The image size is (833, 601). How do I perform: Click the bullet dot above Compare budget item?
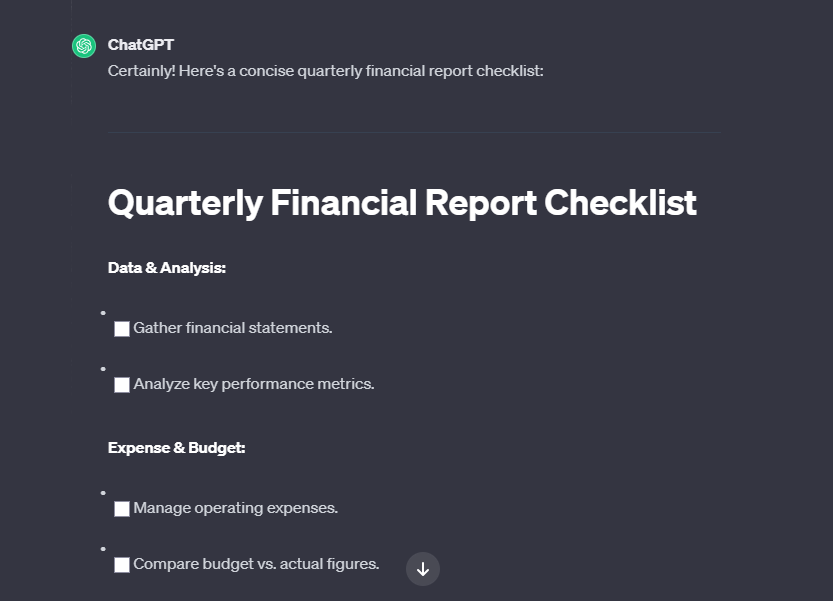(103, 549)
